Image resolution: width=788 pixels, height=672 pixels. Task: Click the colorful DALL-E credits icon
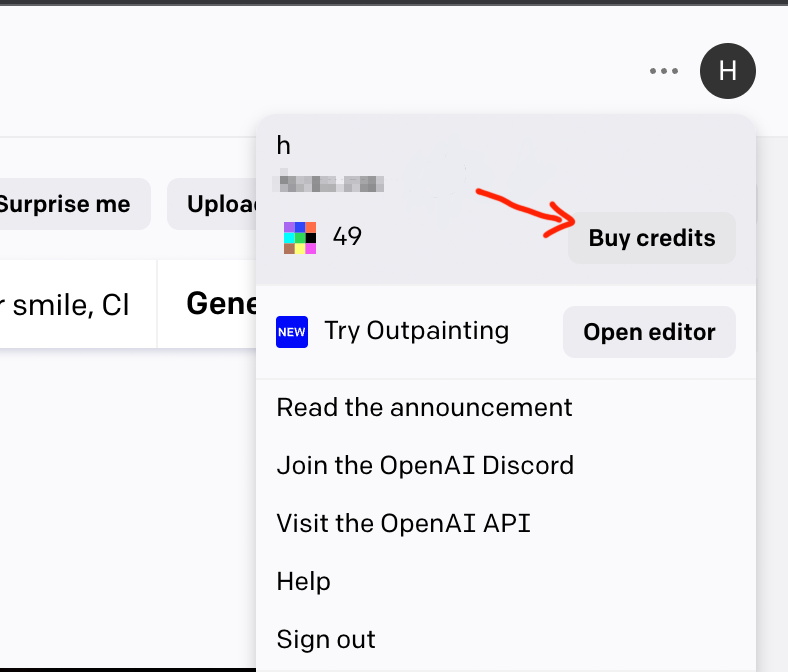click(299, 237)
